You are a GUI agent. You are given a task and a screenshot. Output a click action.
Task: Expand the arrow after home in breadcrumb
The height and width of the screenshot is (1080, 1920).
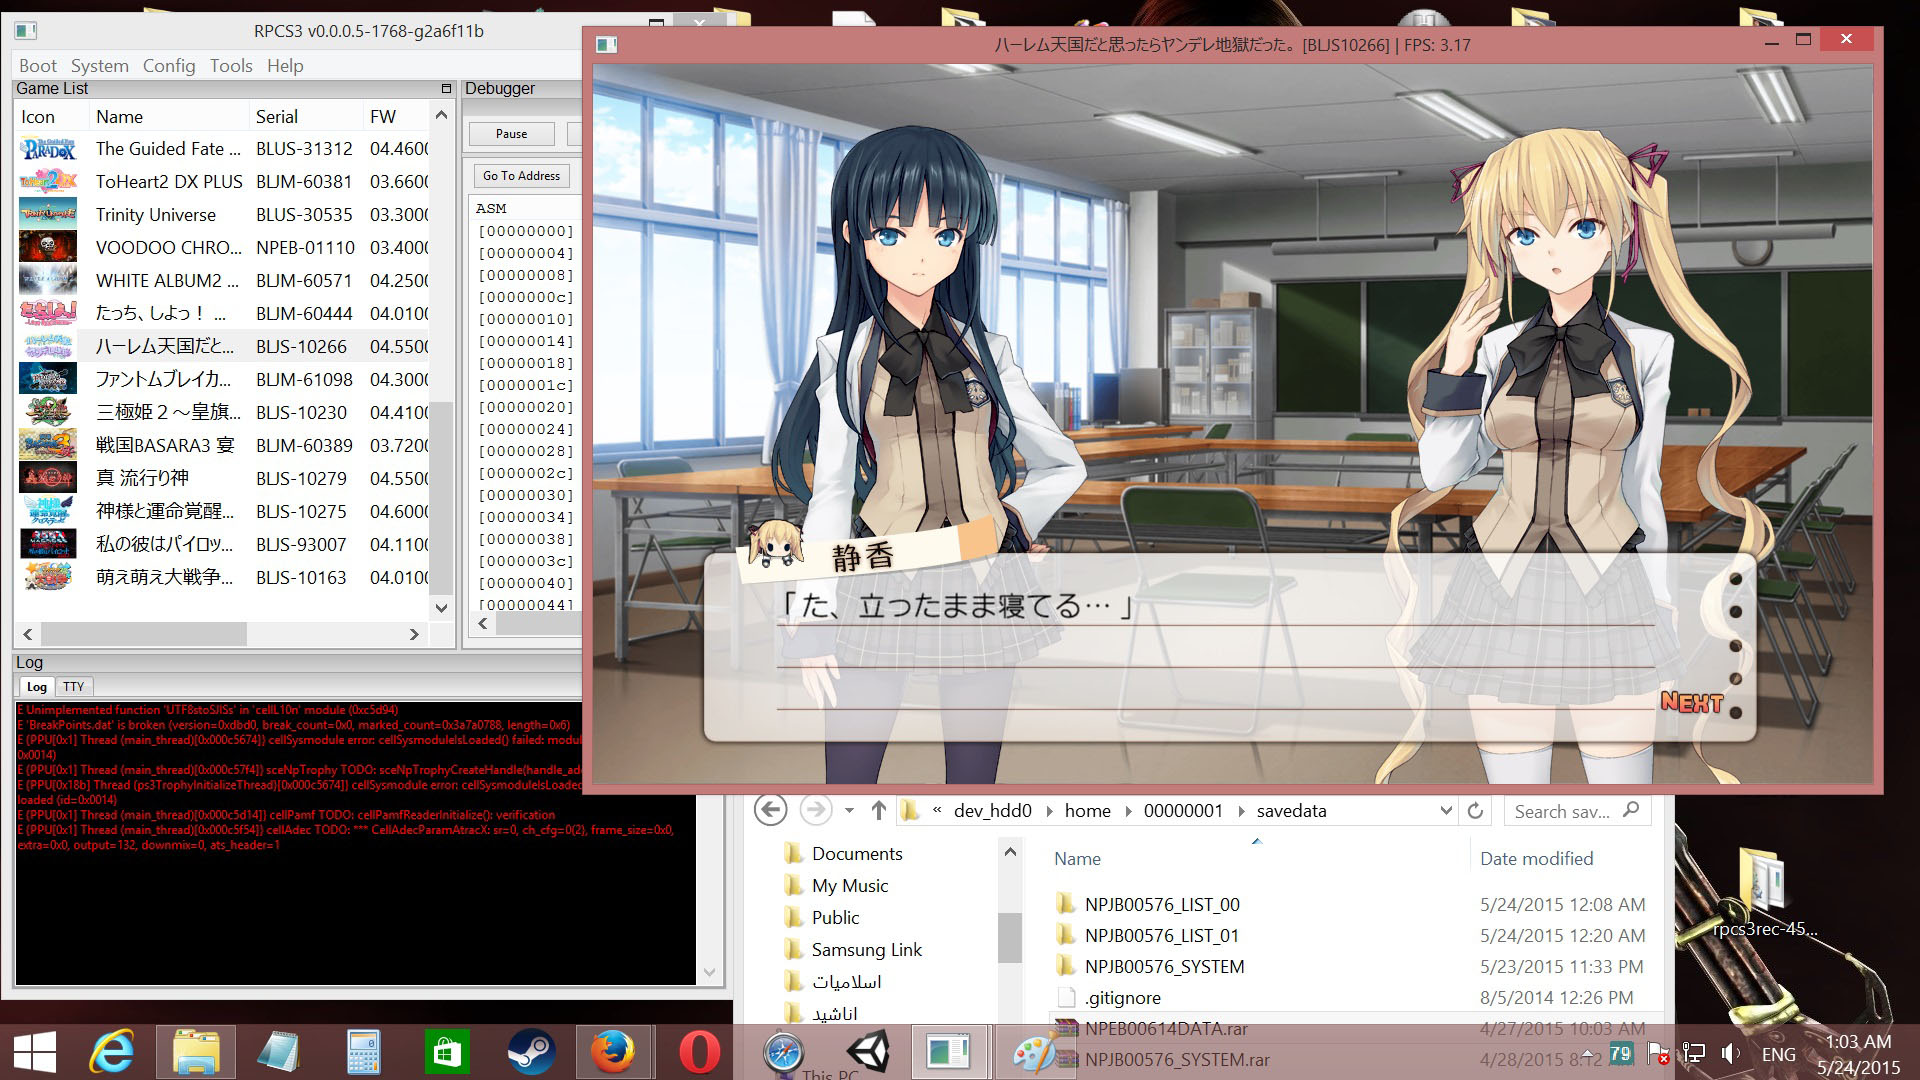[1128, 810]
